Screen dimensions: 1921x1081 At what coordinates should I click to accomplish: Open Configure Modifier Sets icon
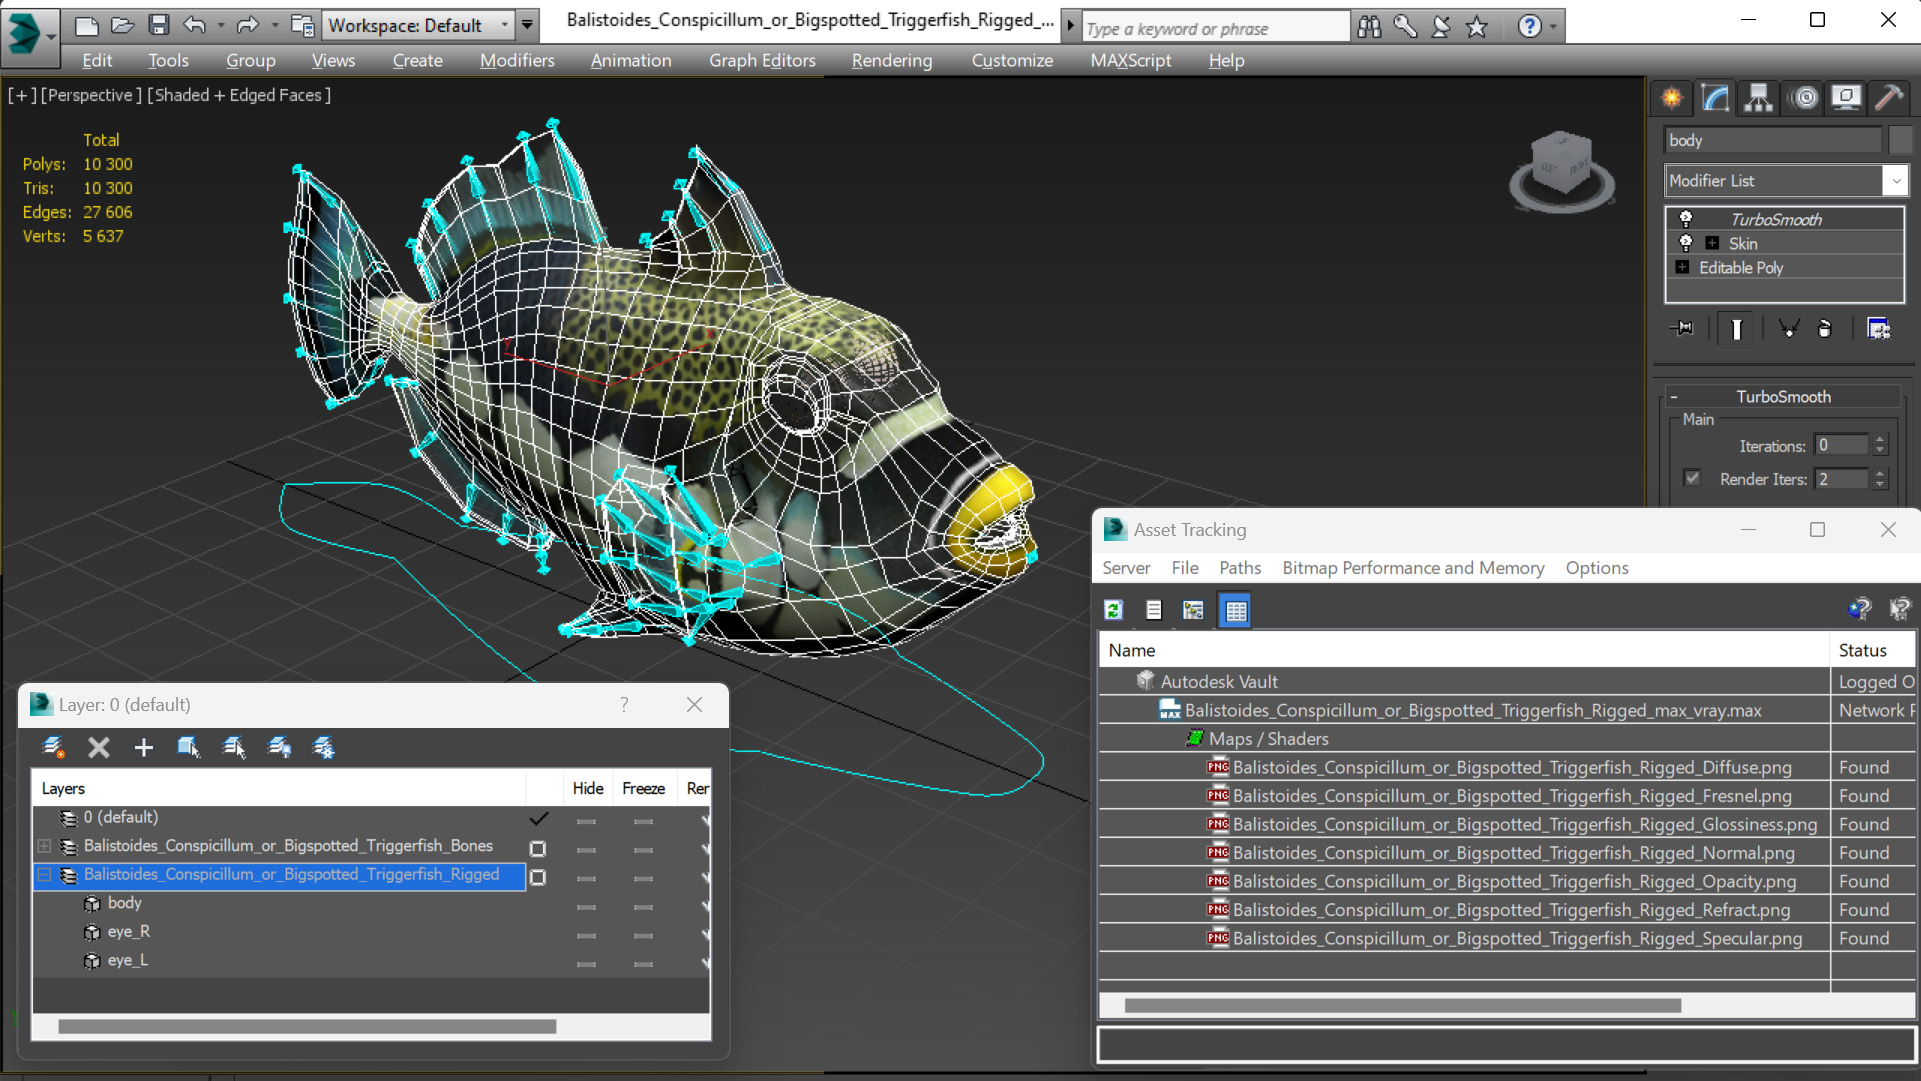tap(1878, 329)
